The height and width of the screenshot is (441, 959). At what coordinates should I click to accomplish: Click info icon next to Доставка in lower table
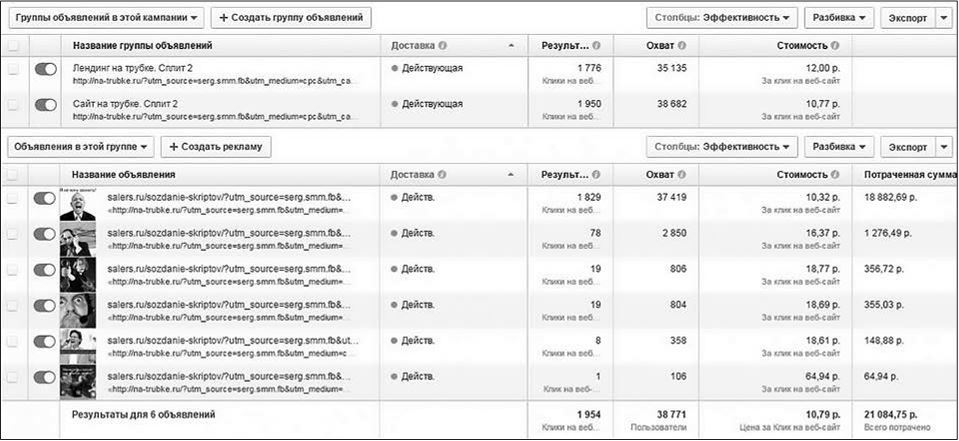pyautogui.click(x=442, y=174)
